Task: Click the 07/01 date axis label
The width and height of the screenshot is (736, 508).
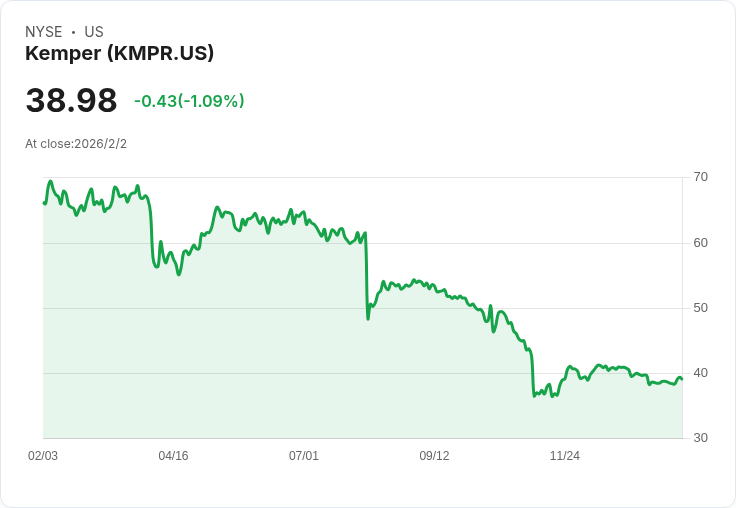Action: coord(304,456)
